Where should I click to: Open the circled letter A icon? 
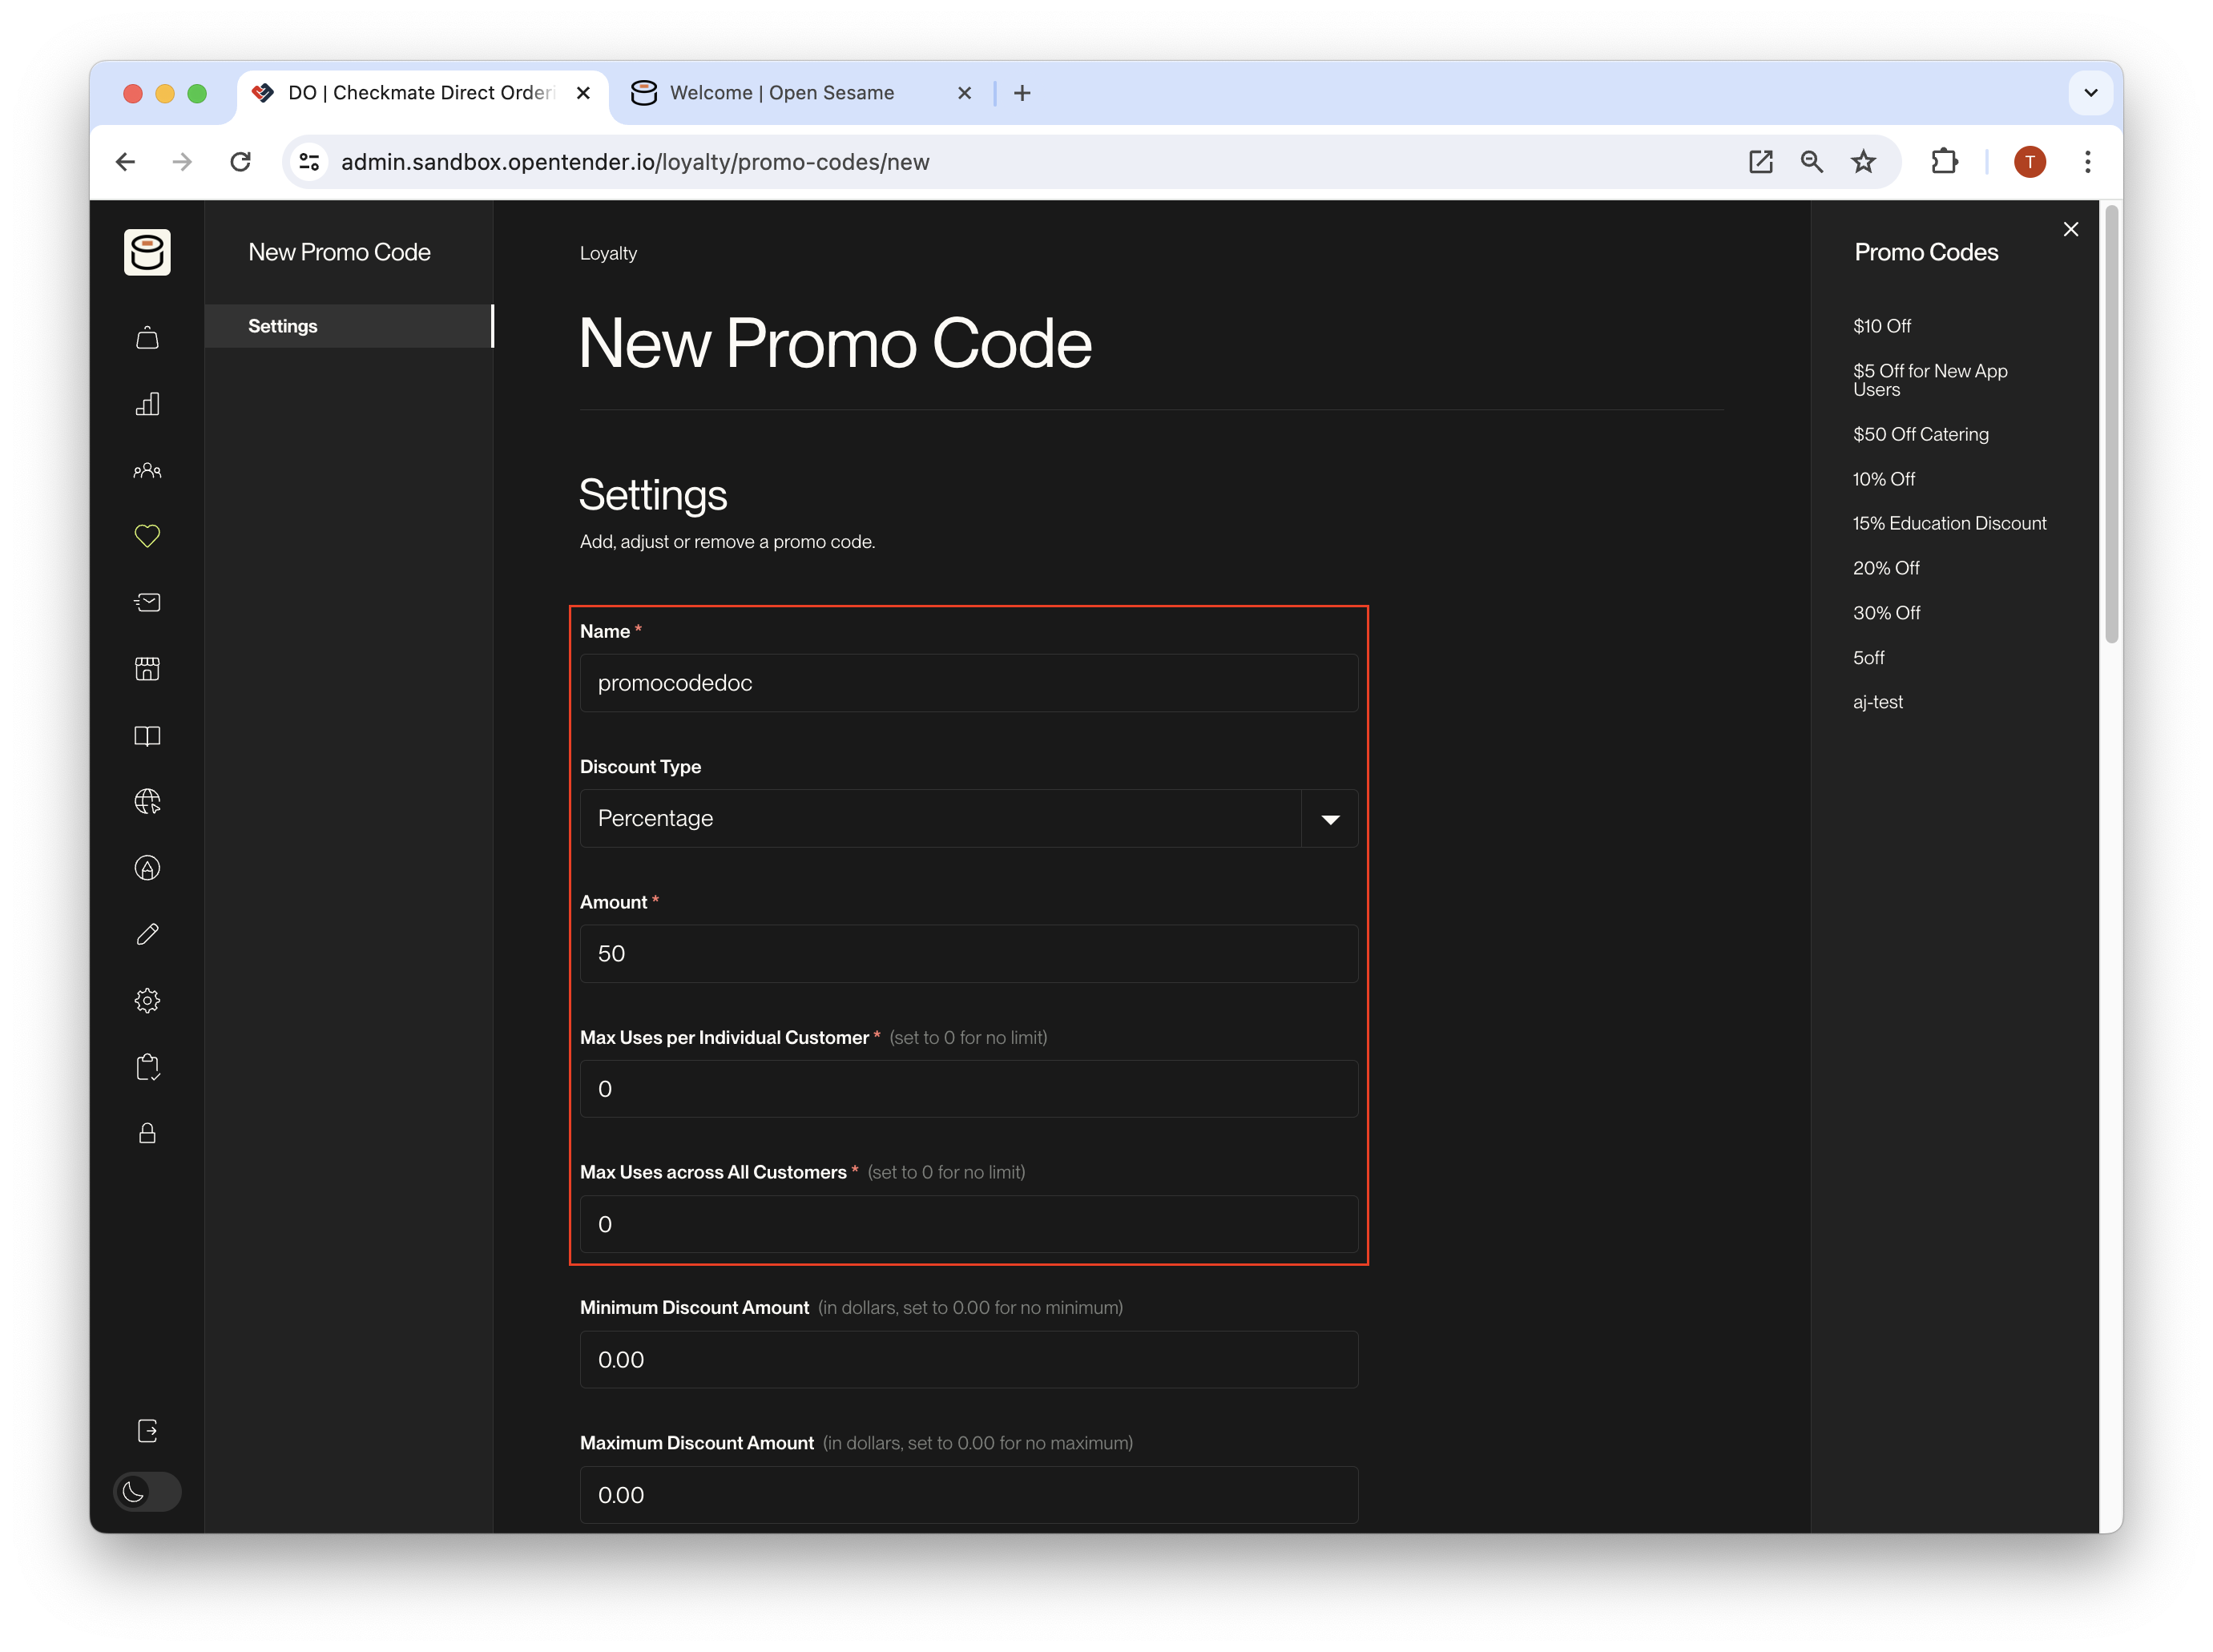click(147, 868)
